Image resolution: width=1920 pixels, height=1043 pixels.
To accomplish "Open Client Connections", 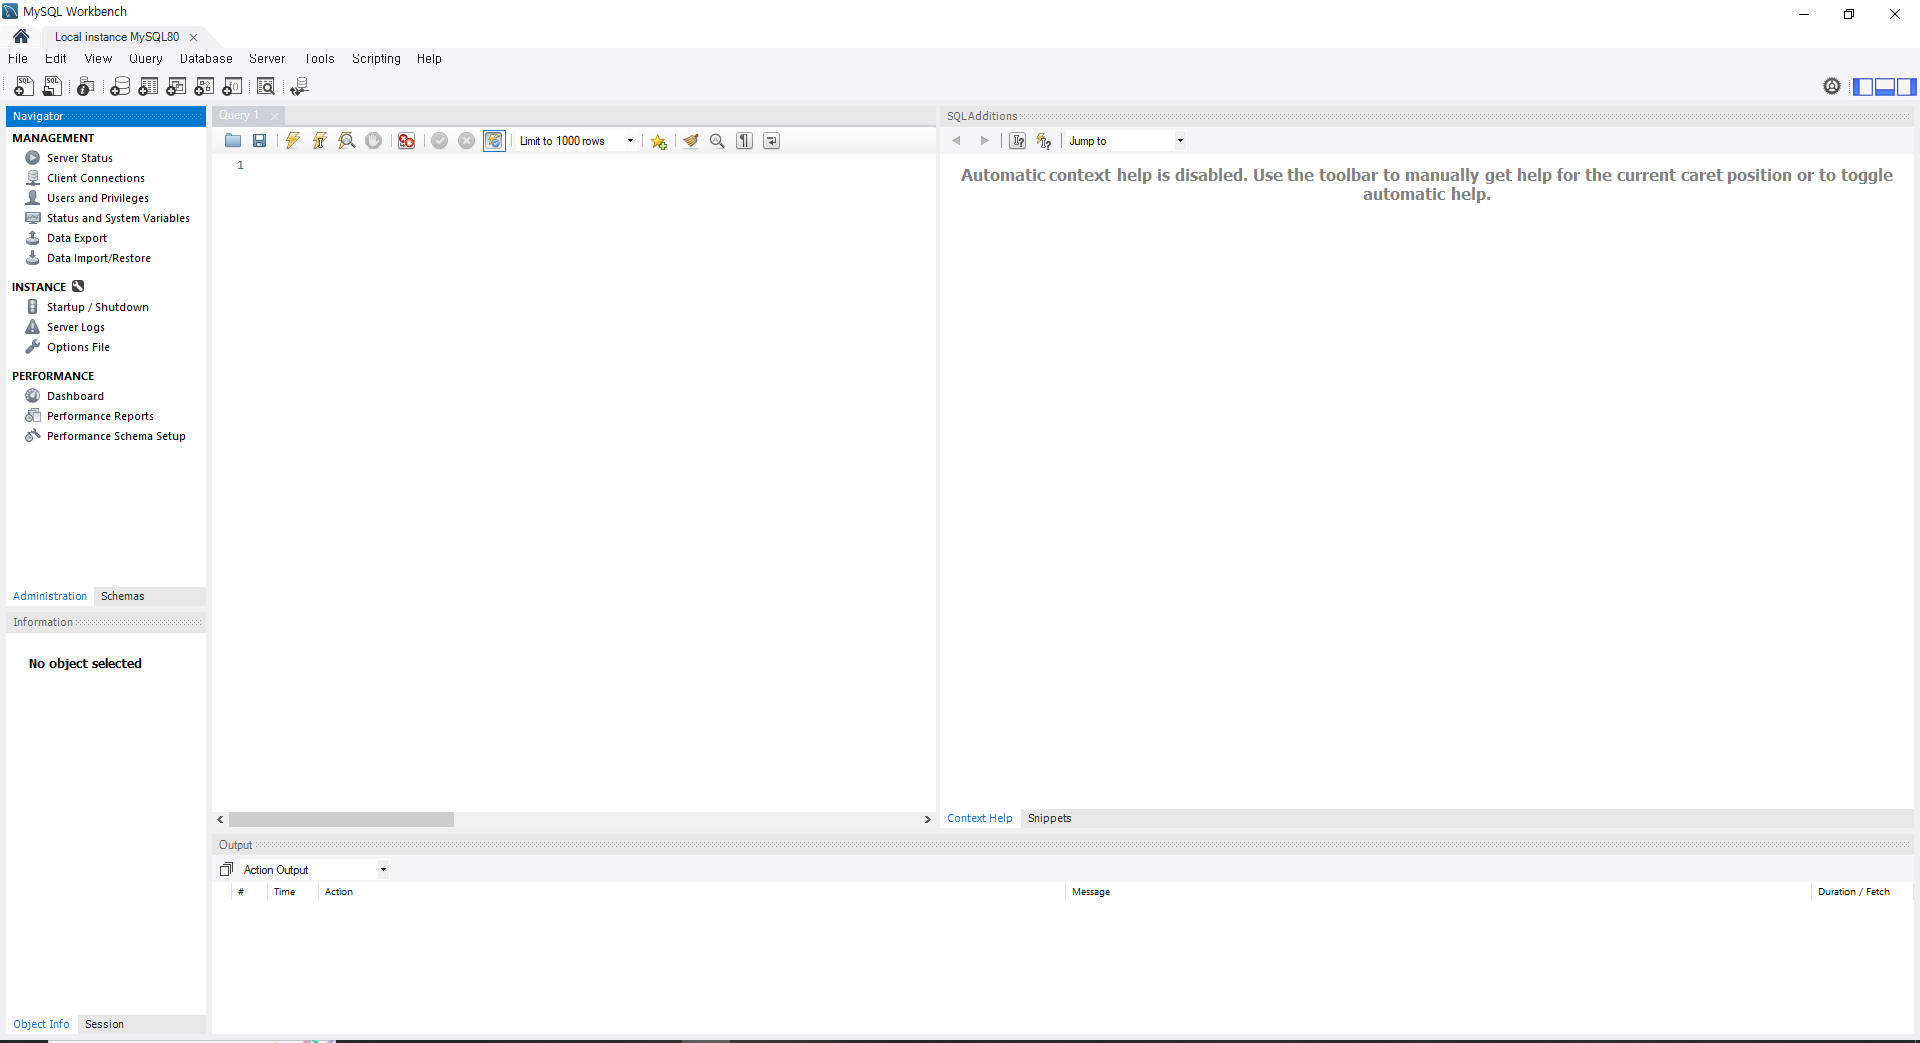I will (x=96, y=178).
